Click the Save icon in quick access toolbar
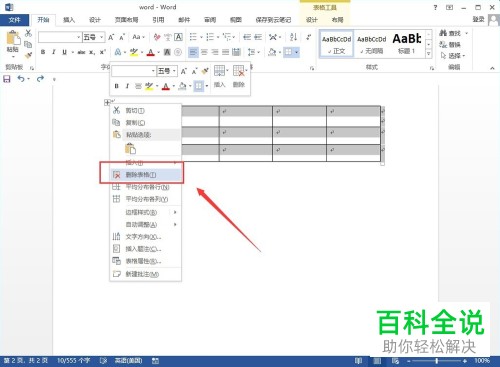 click(x=7, y=79)
